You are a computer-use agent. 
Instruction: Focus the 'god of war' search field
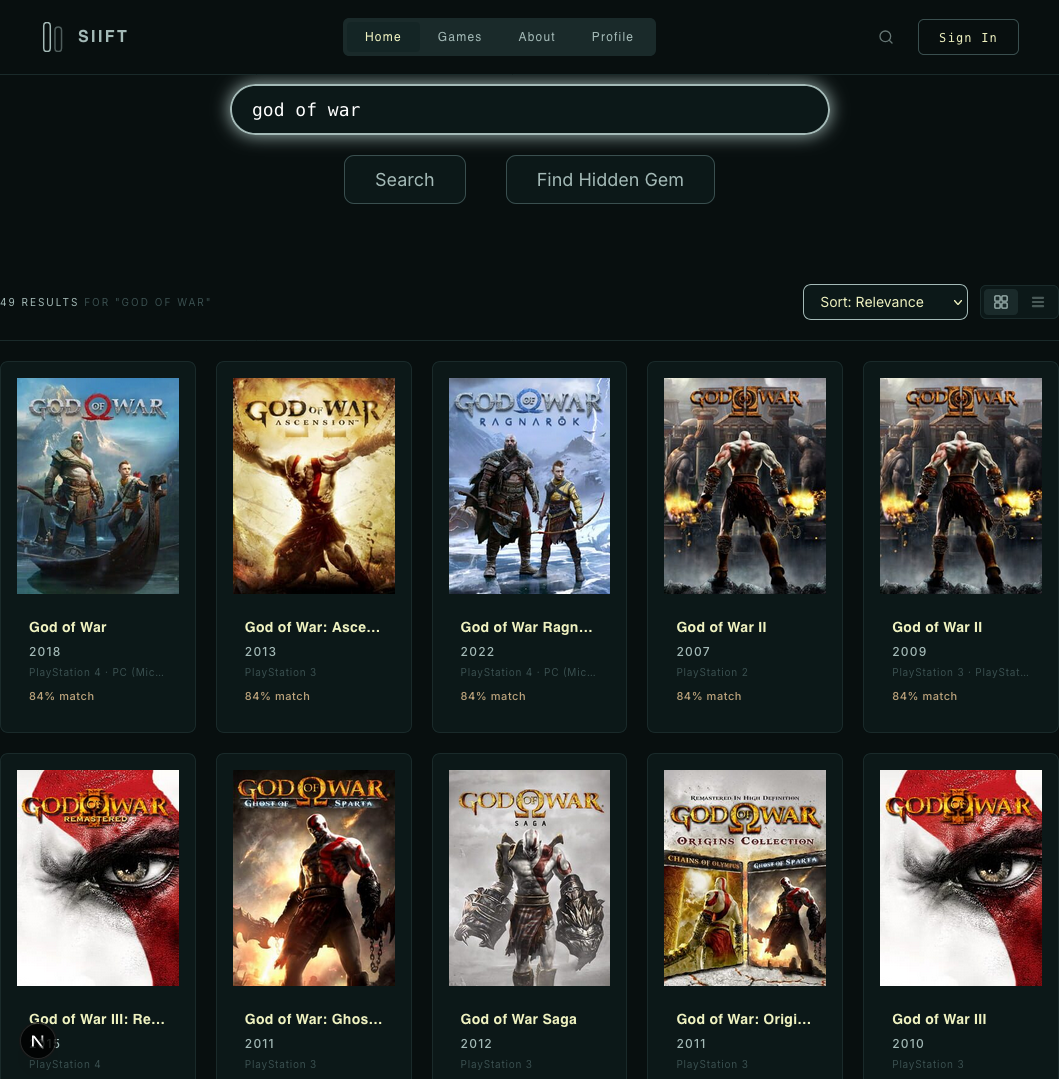pyautogui.click(x=529, y=109)
